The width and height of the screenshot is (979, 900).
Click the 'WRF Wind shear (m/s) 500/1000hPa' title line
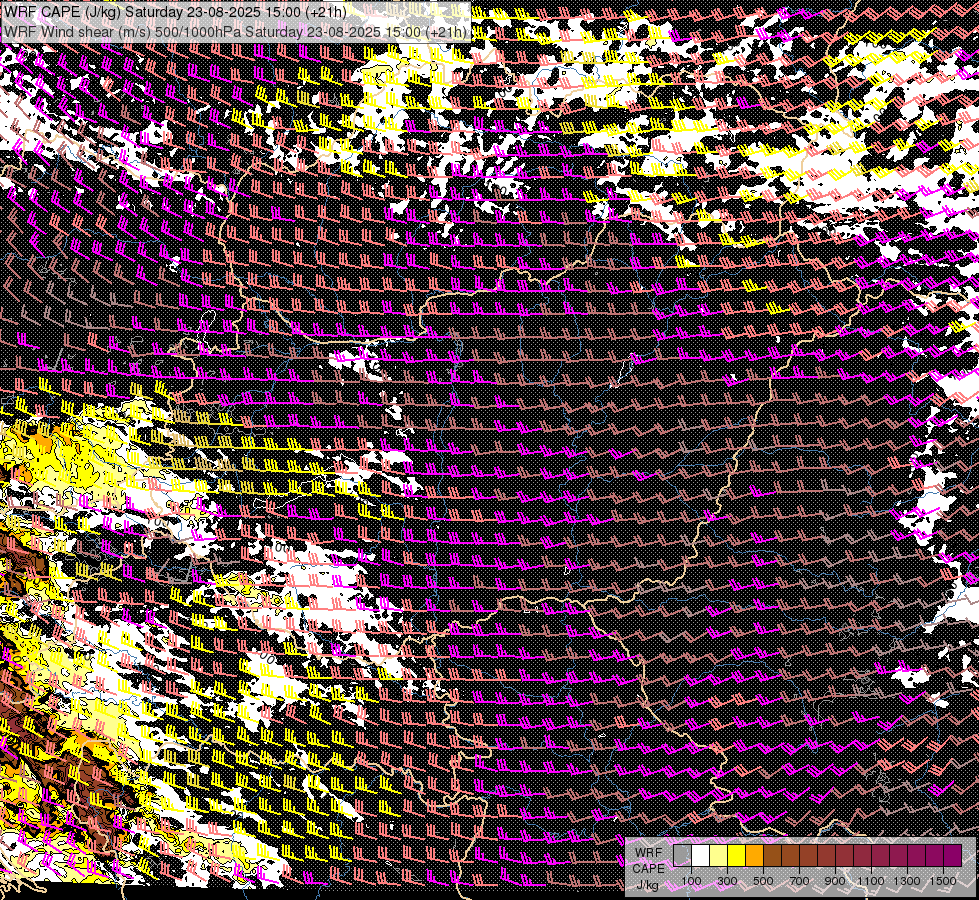[x=235, y=32]
